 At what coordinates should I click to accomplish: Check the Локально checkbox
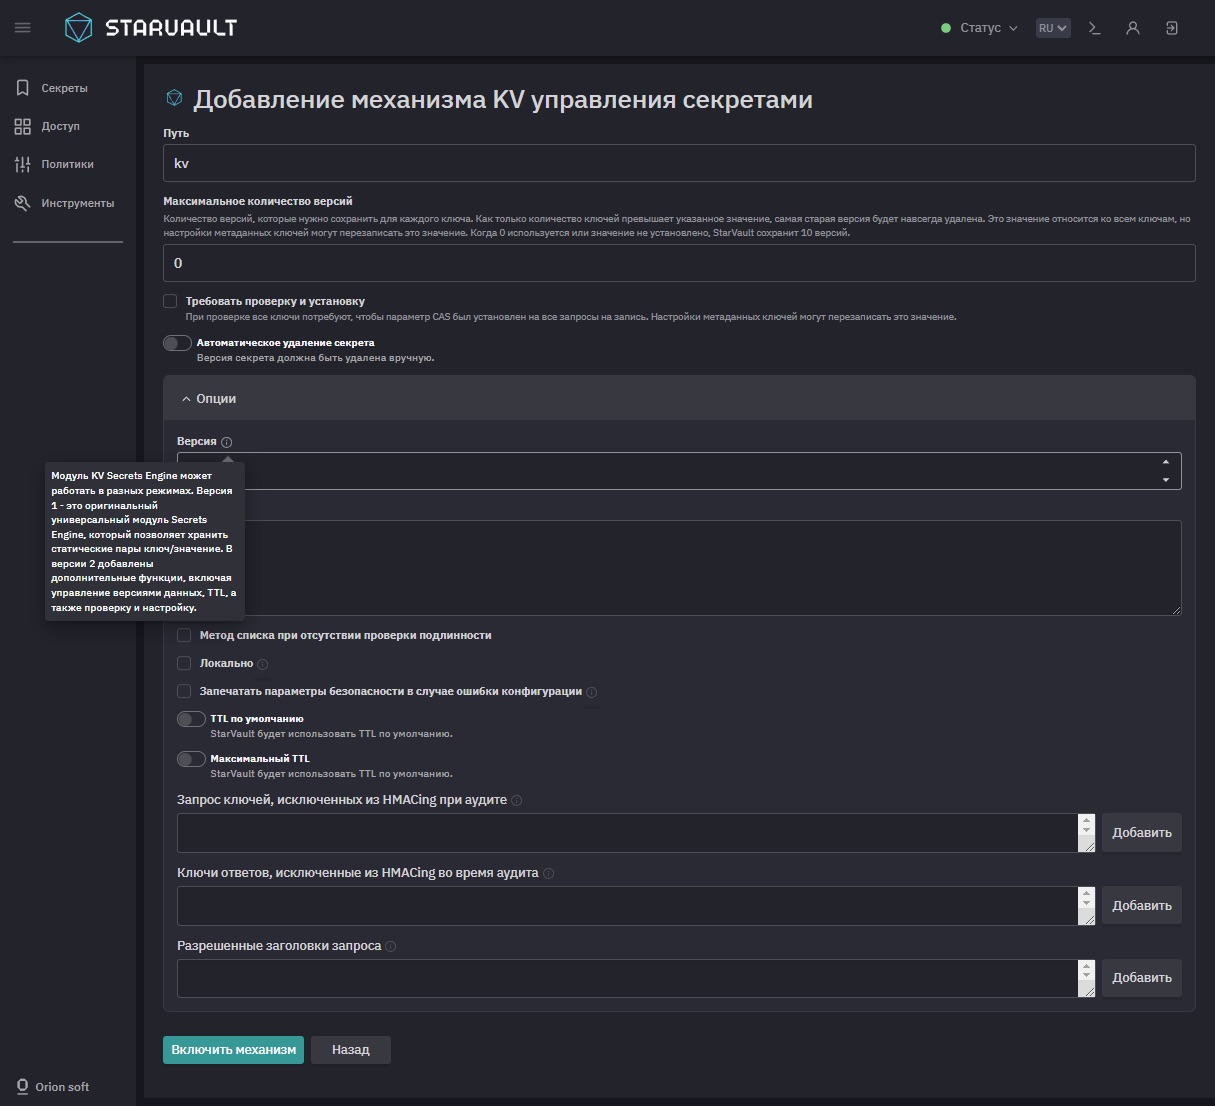click(184, 663)
